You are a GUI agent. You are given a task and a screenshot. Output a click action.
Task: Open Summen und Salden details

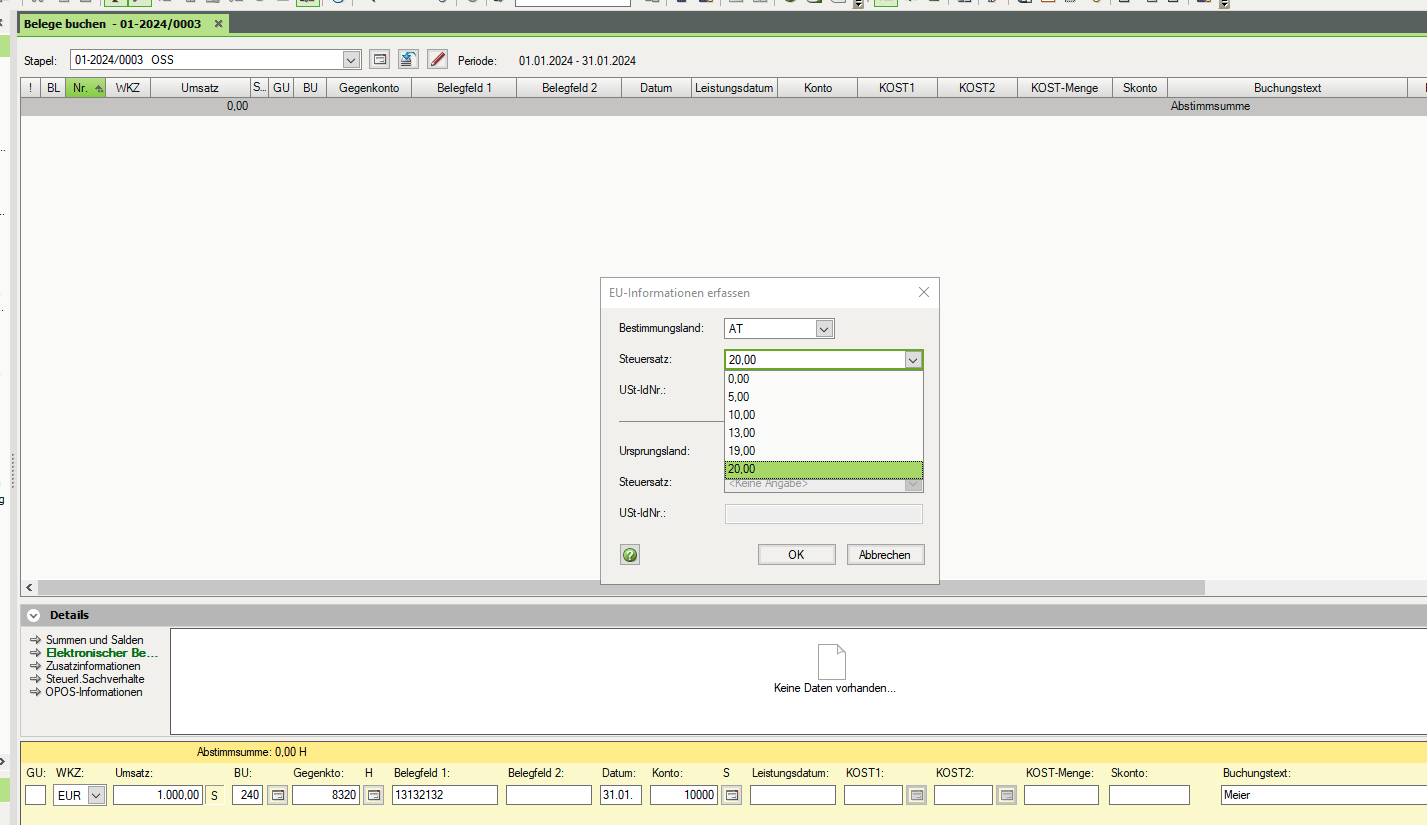(94, 640)
